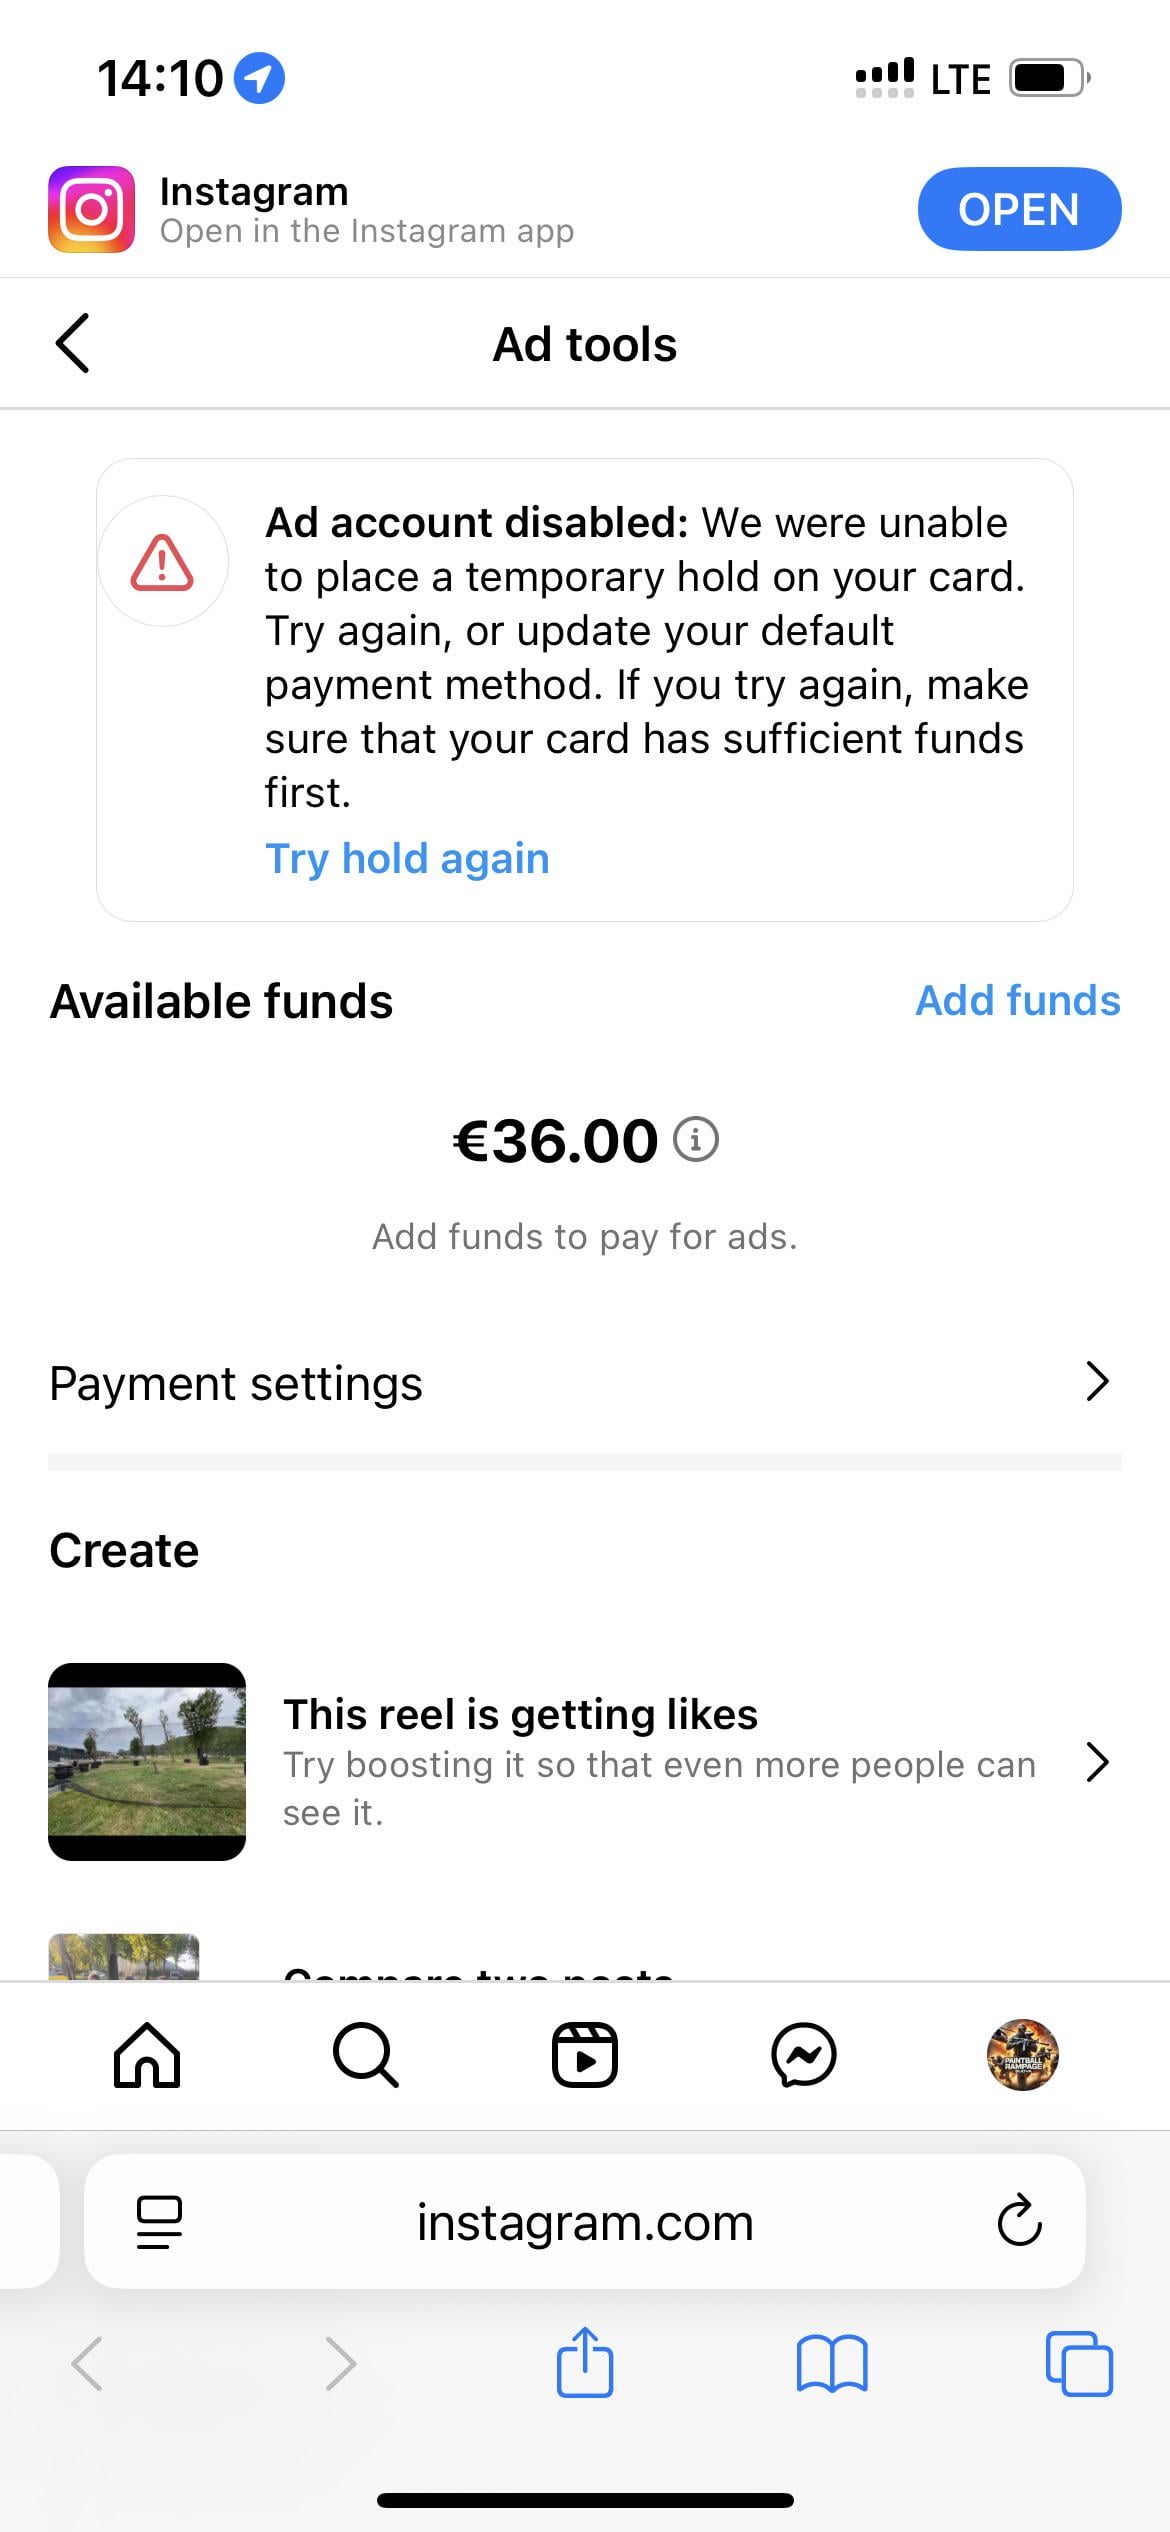
Task: Tap the Safari reload page icon
Action: (1019, 2222)
